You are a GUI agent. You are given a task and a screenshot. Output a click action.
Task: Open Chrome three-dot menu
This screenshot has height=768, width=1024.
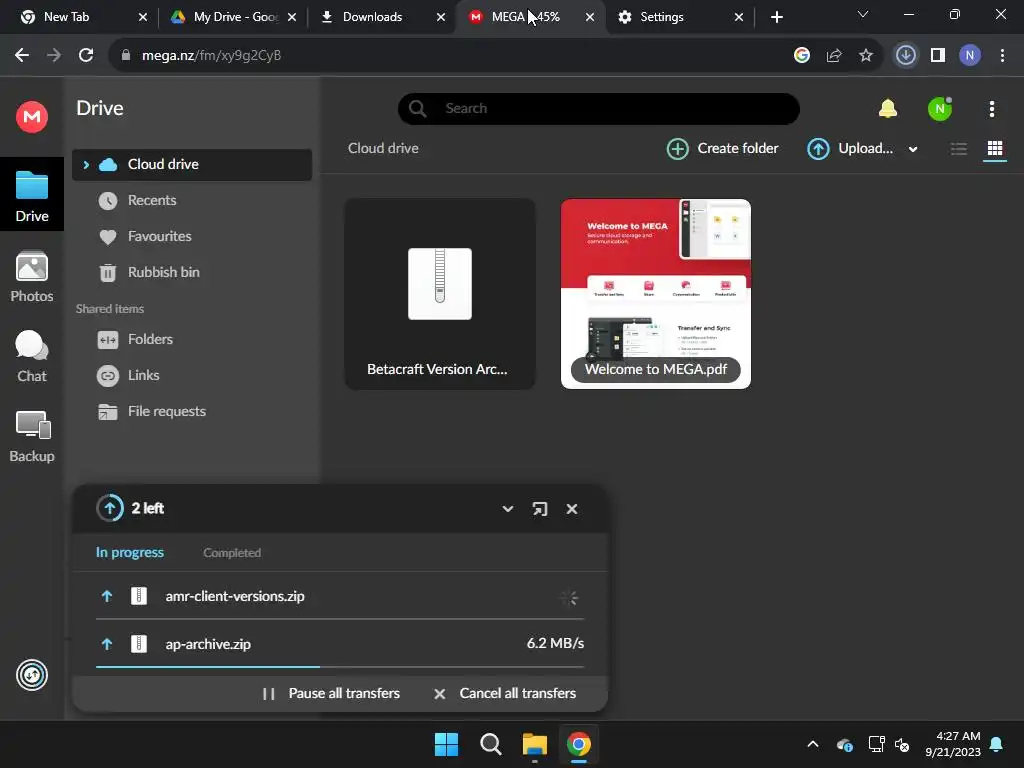[1002, 56]
